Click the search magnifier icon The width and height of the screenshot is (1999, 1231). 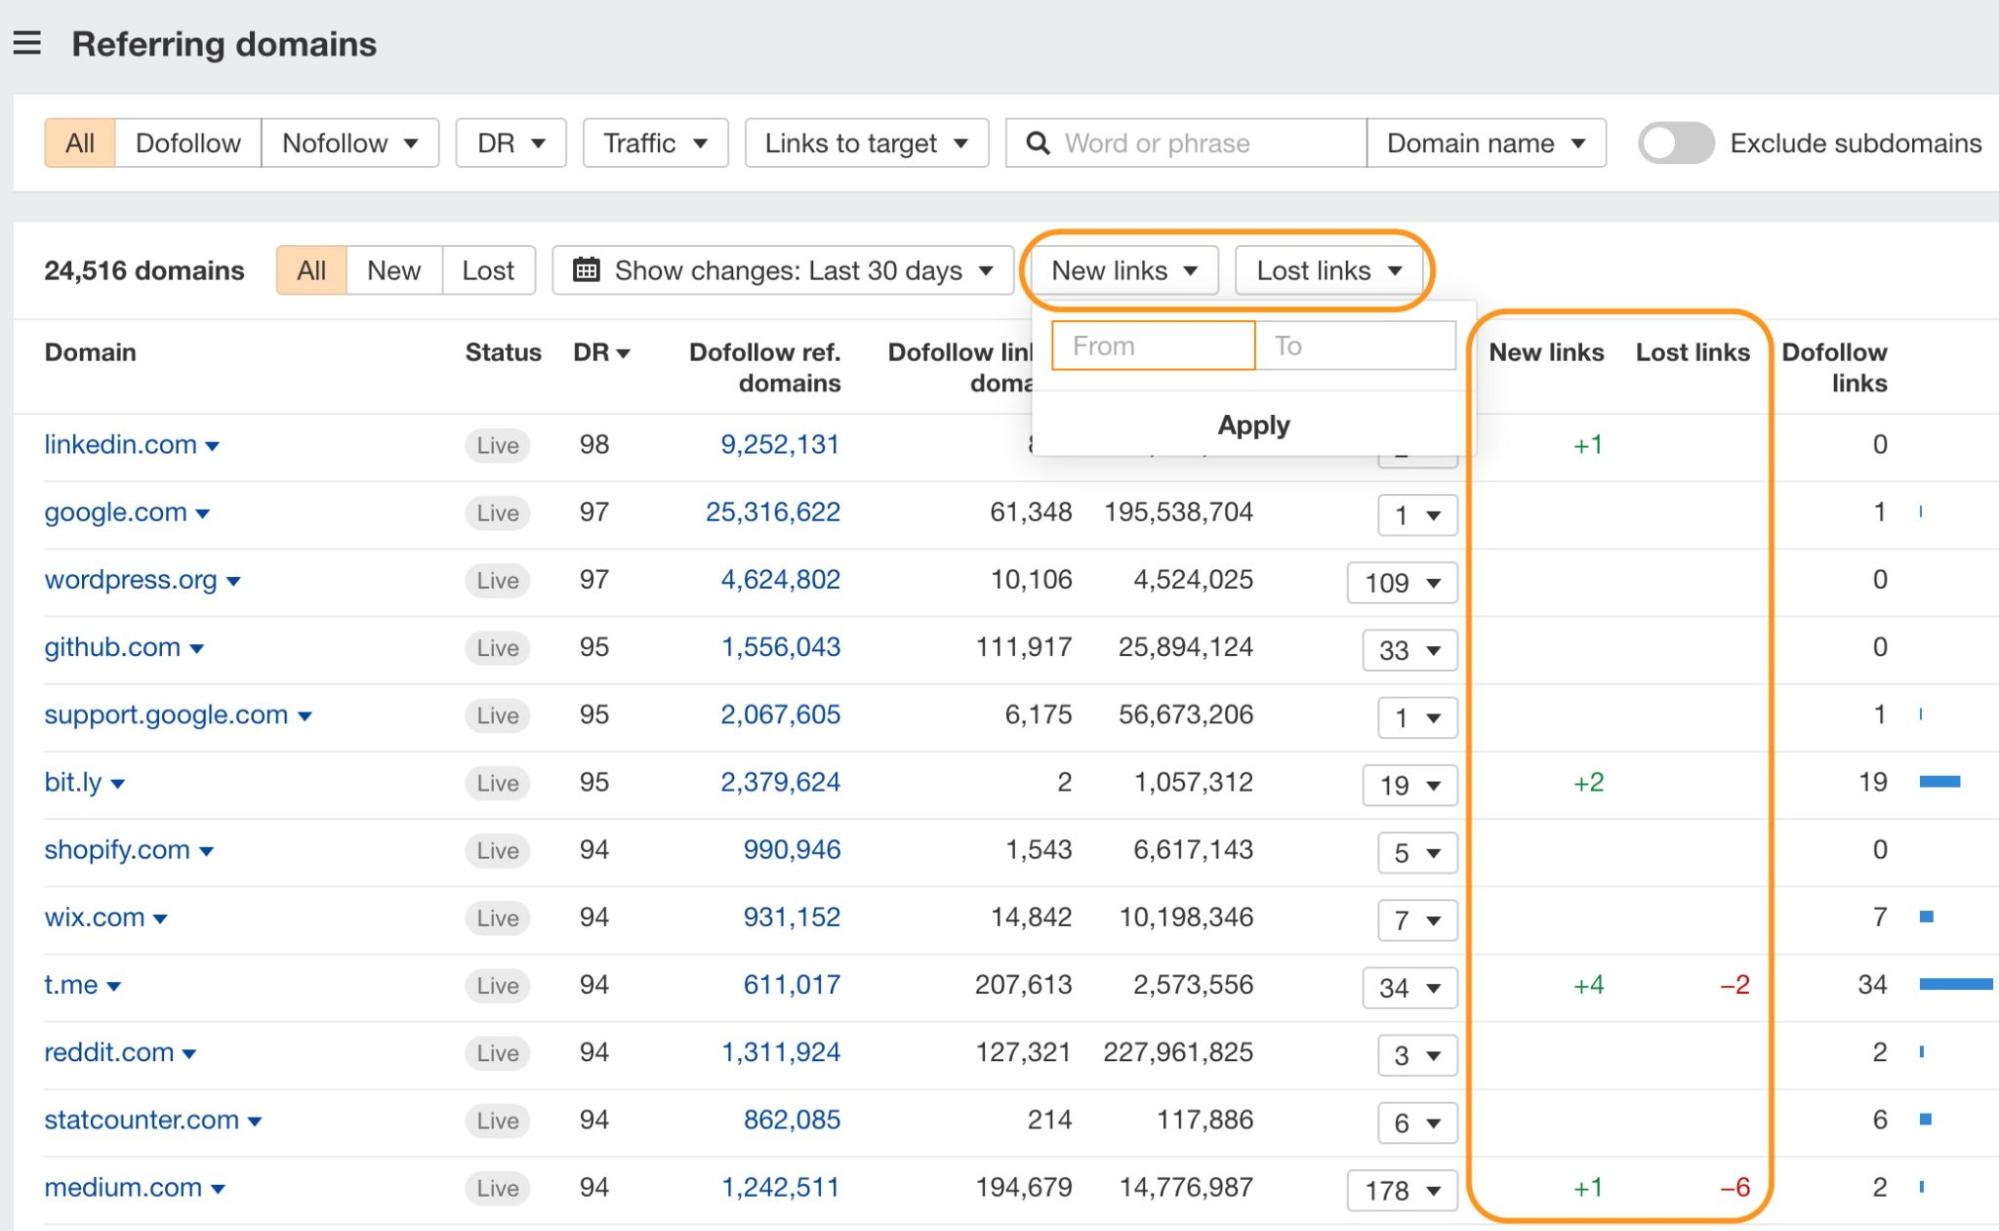coord(1038,143)
